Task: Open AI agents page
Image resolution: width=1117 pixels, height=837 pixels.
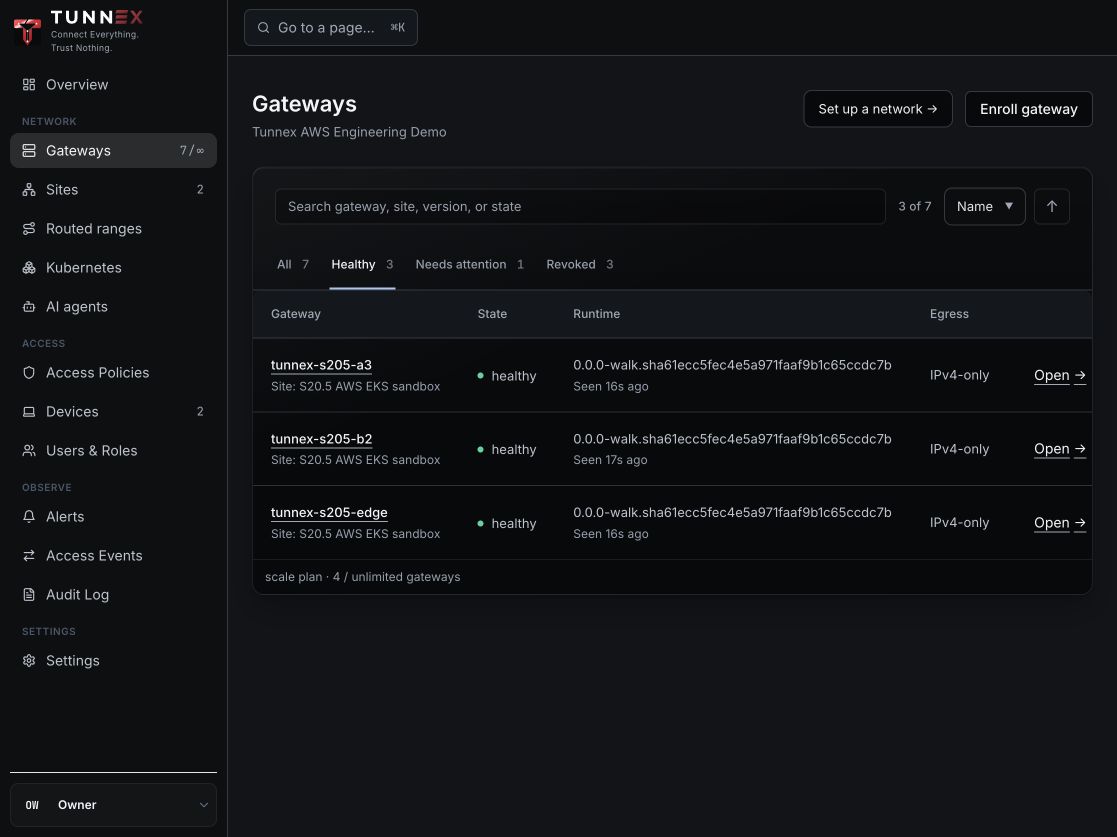Action: [113, 307]
